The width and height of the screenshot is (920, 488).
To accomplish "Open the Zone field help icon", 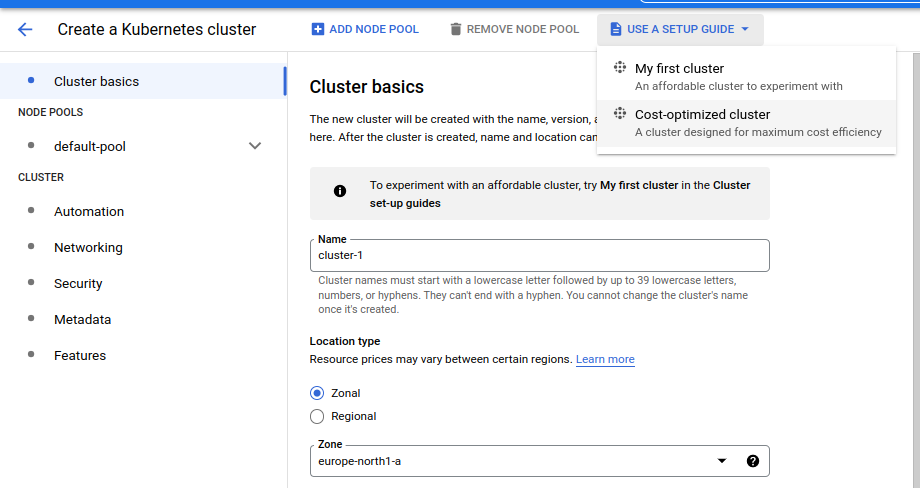I will [753, 461].
